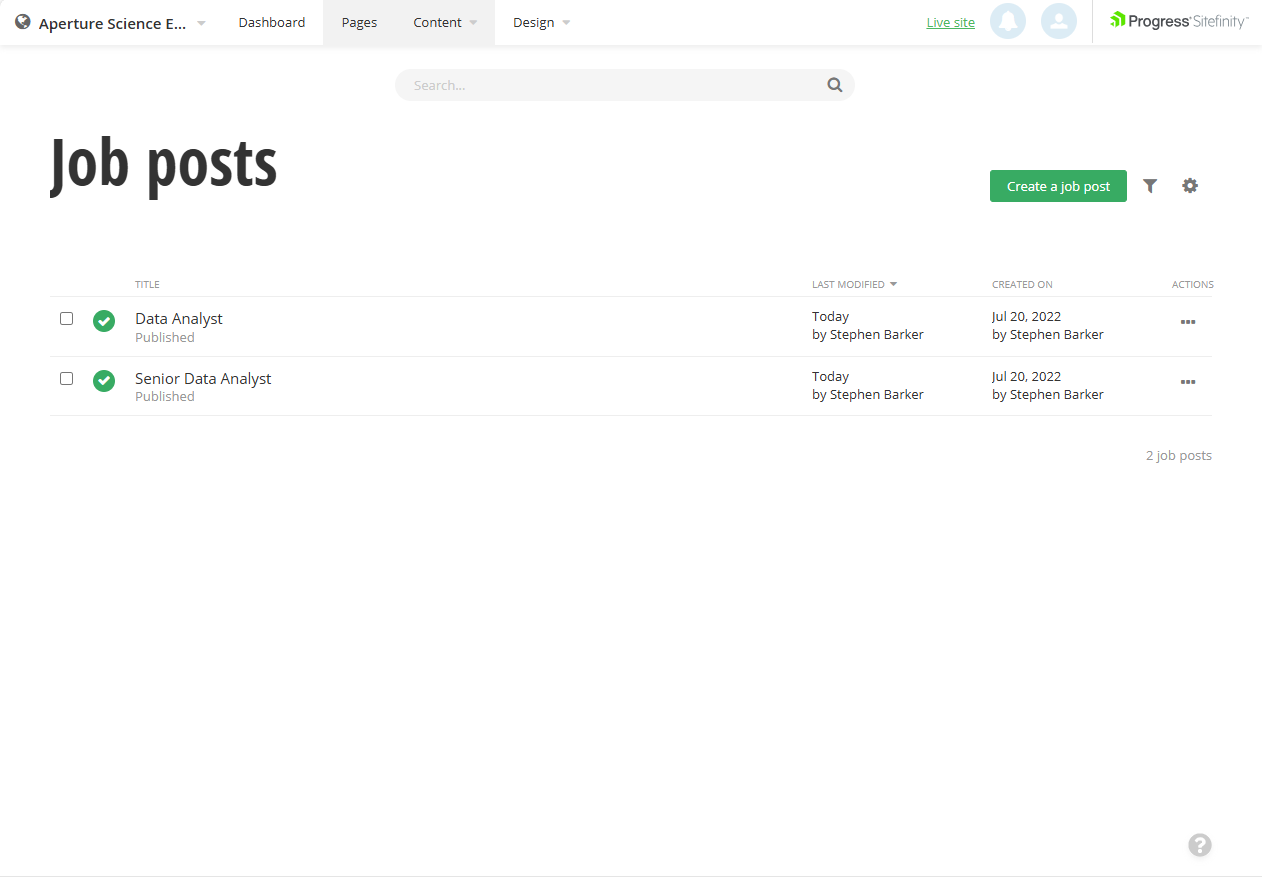This screenshot has height=877, width=1262.
Task: Open the actions menu for Senior Data Analyst
Action: (1188, 382)
